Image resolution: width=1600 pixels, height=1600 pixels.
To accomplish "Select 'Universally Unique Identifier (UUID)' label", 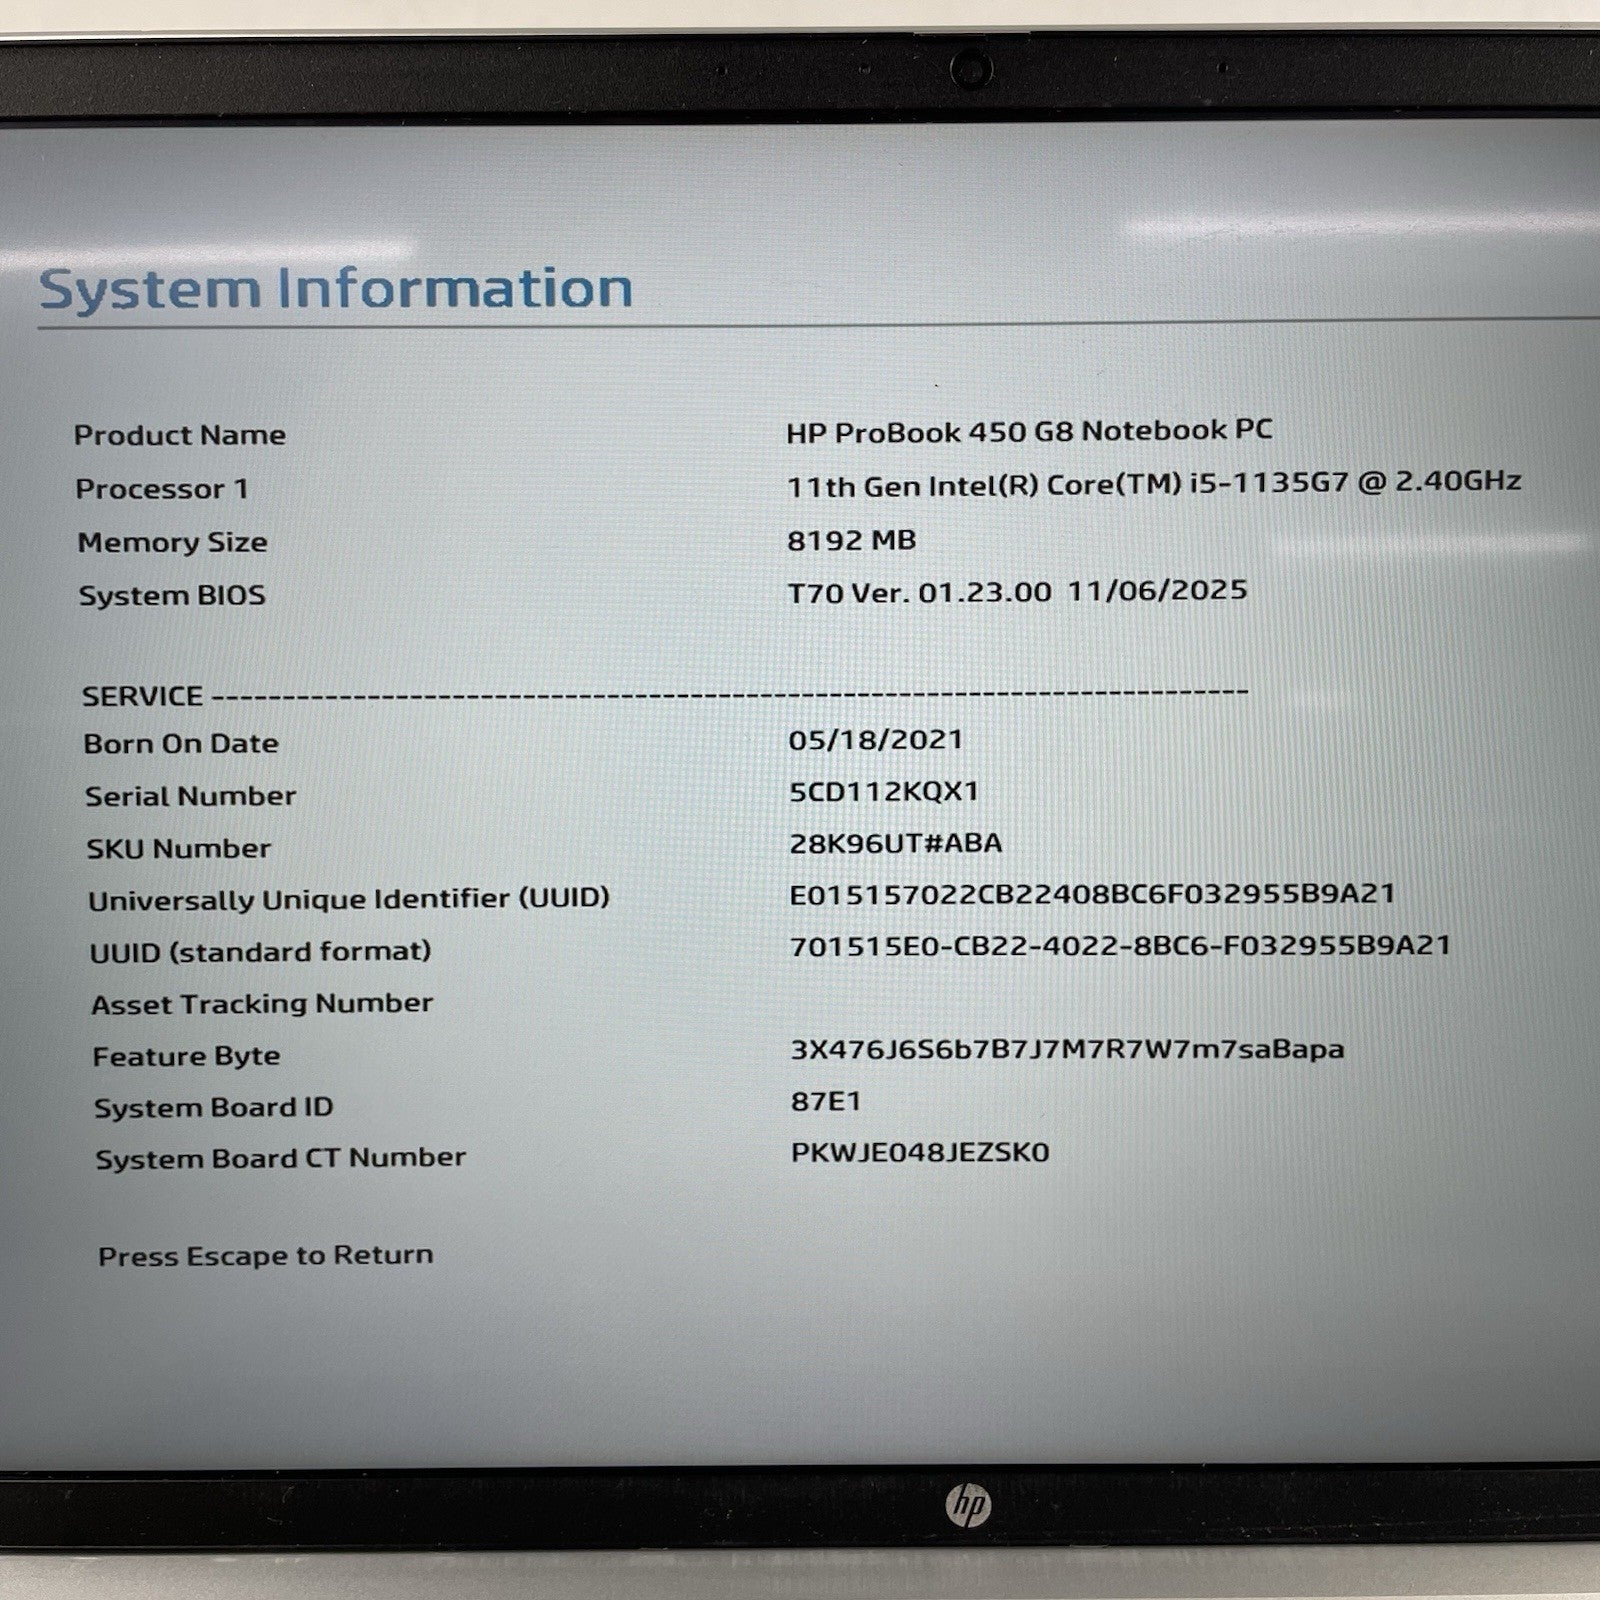I will pos(349,900).
